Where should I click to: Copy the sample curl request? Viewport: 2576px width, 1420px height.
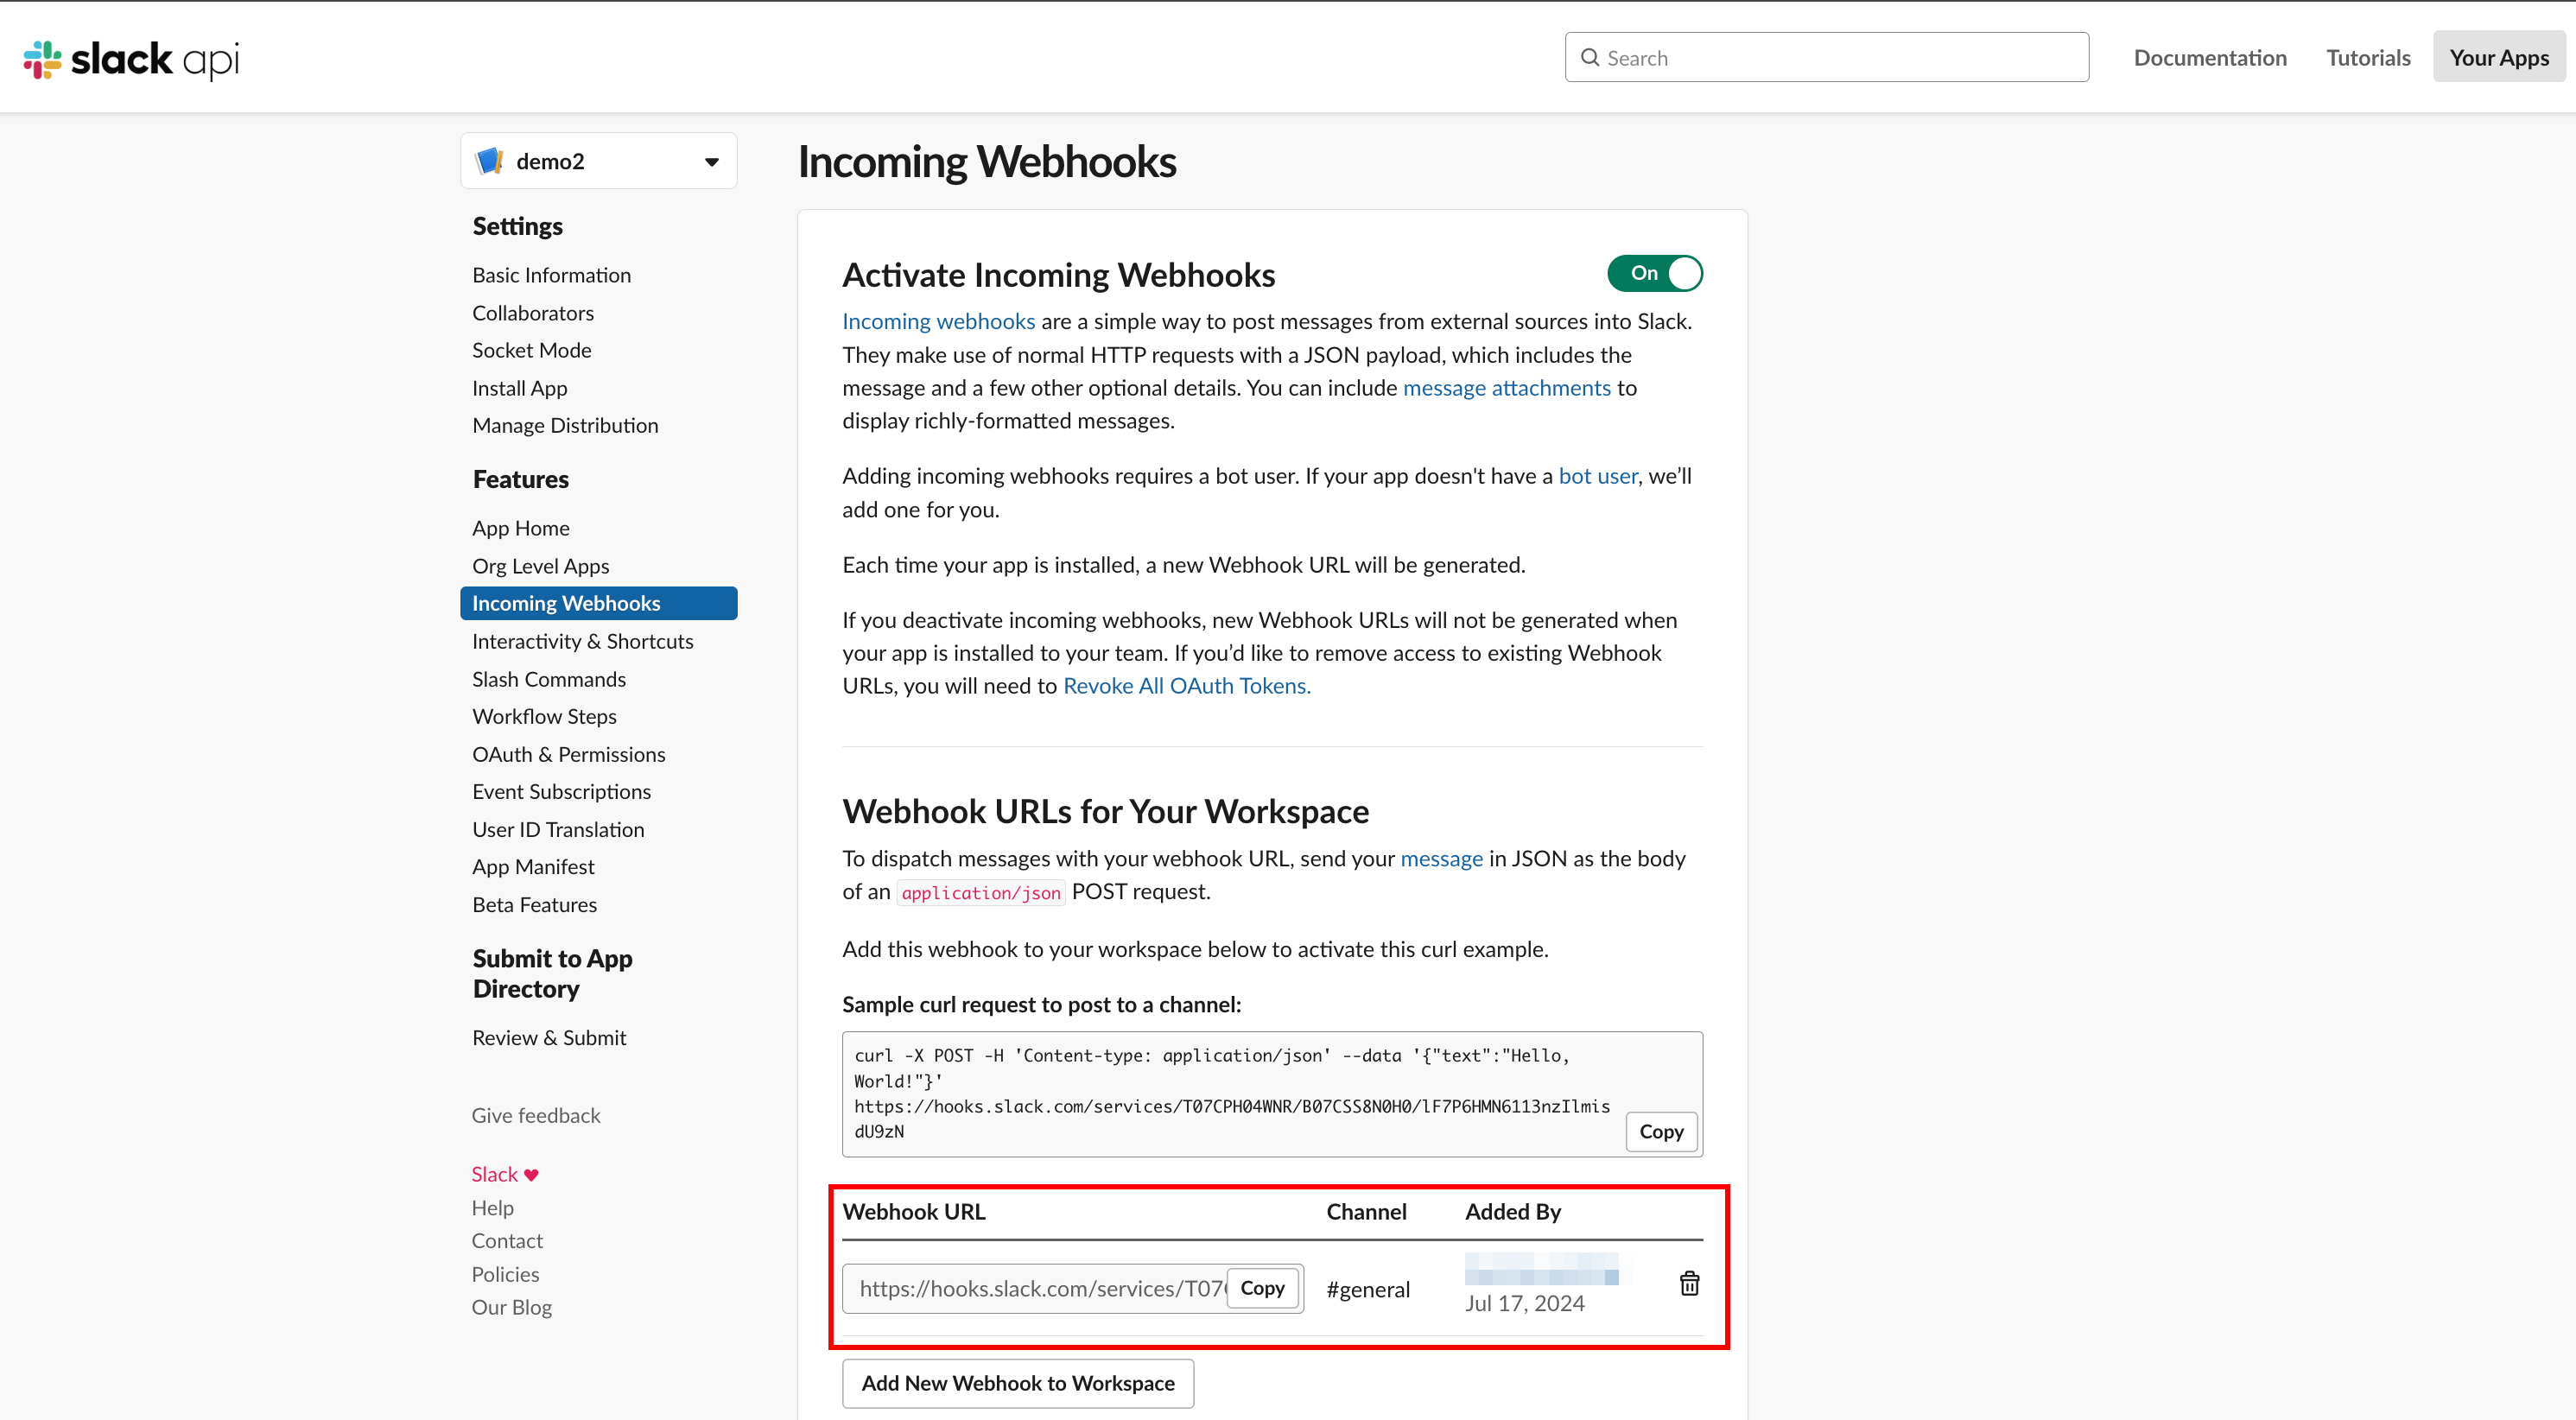tap(1661, 1131)
